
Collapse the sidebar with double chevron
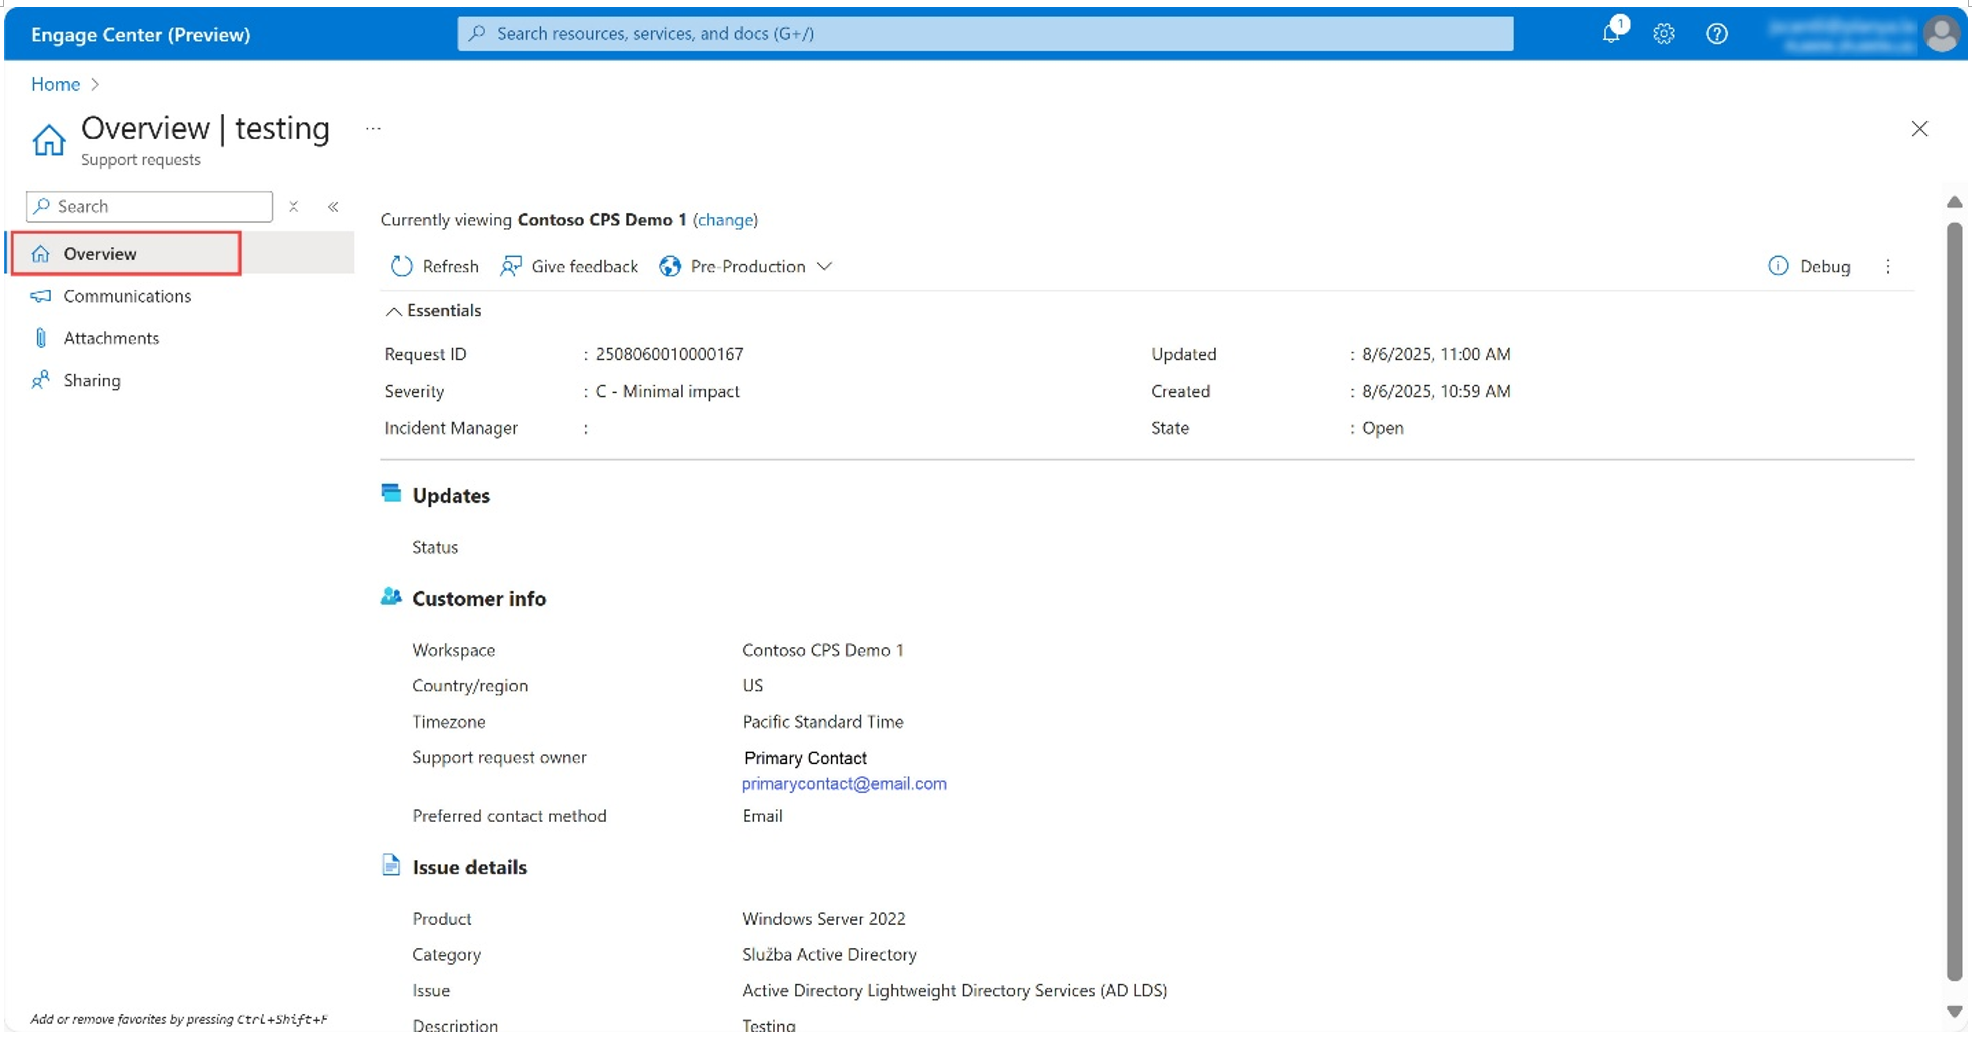click(x=333, y=206)
